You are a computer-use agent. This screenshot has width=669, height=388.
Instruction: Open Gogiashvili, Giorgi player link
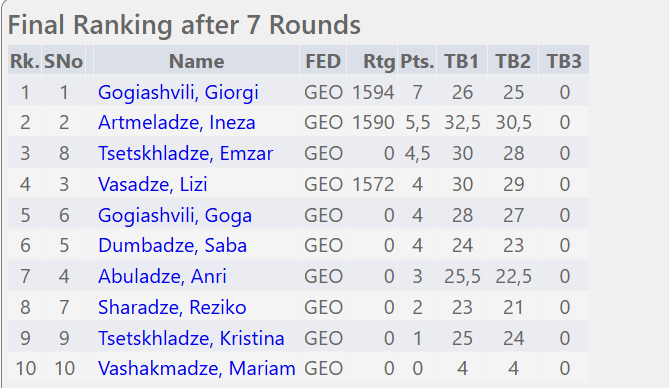(178, 92)
